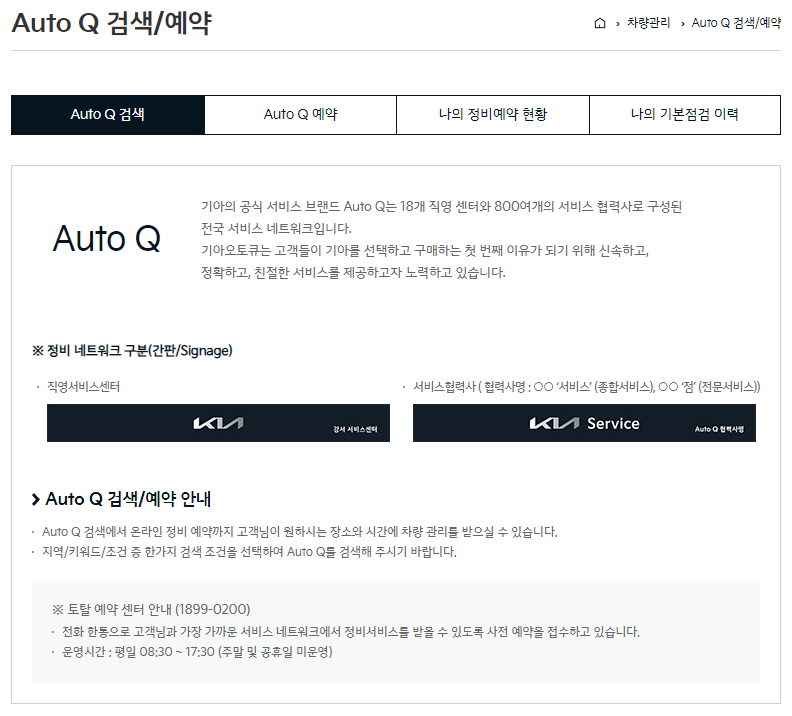
Task: Click the Kia Service Auto Q 협력사명 signage image
Action: [x=584, y=423]
